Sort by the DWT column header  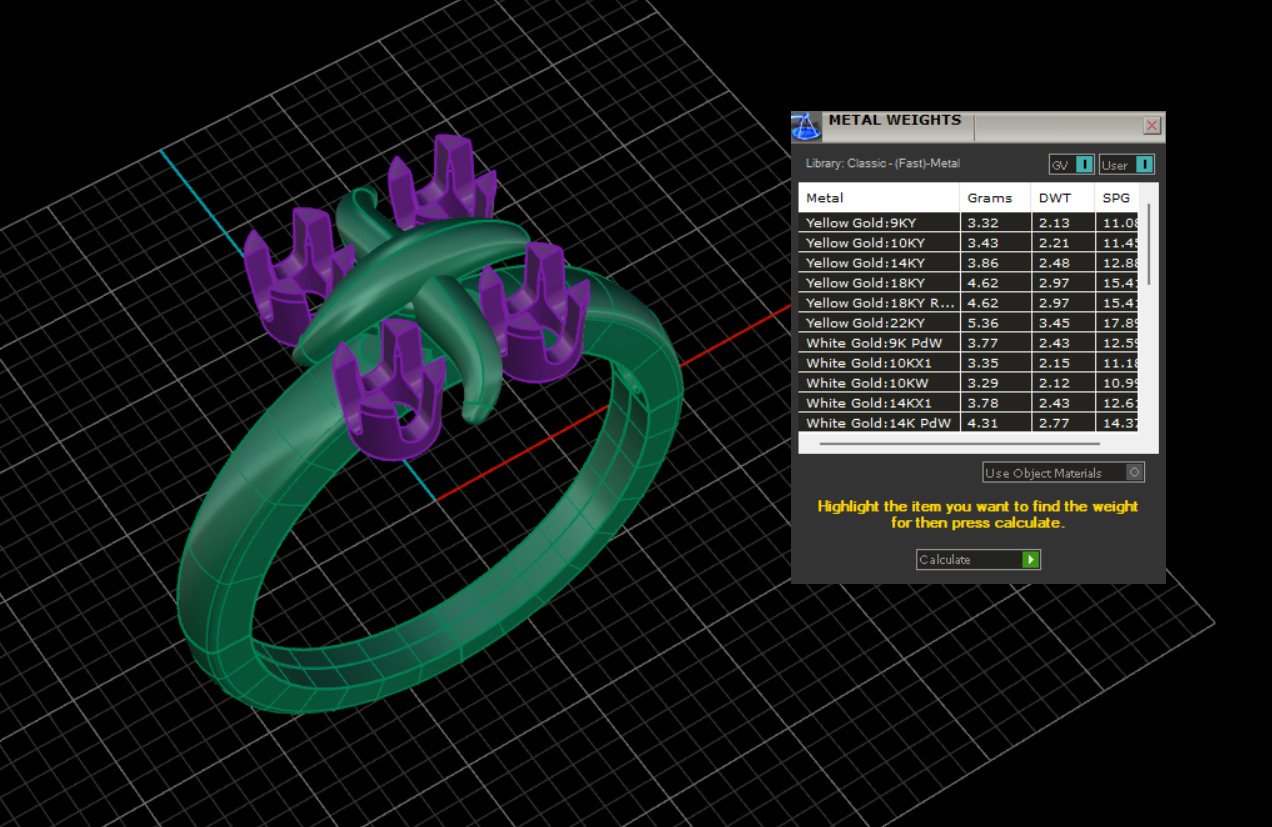[x=1062, y=198]
